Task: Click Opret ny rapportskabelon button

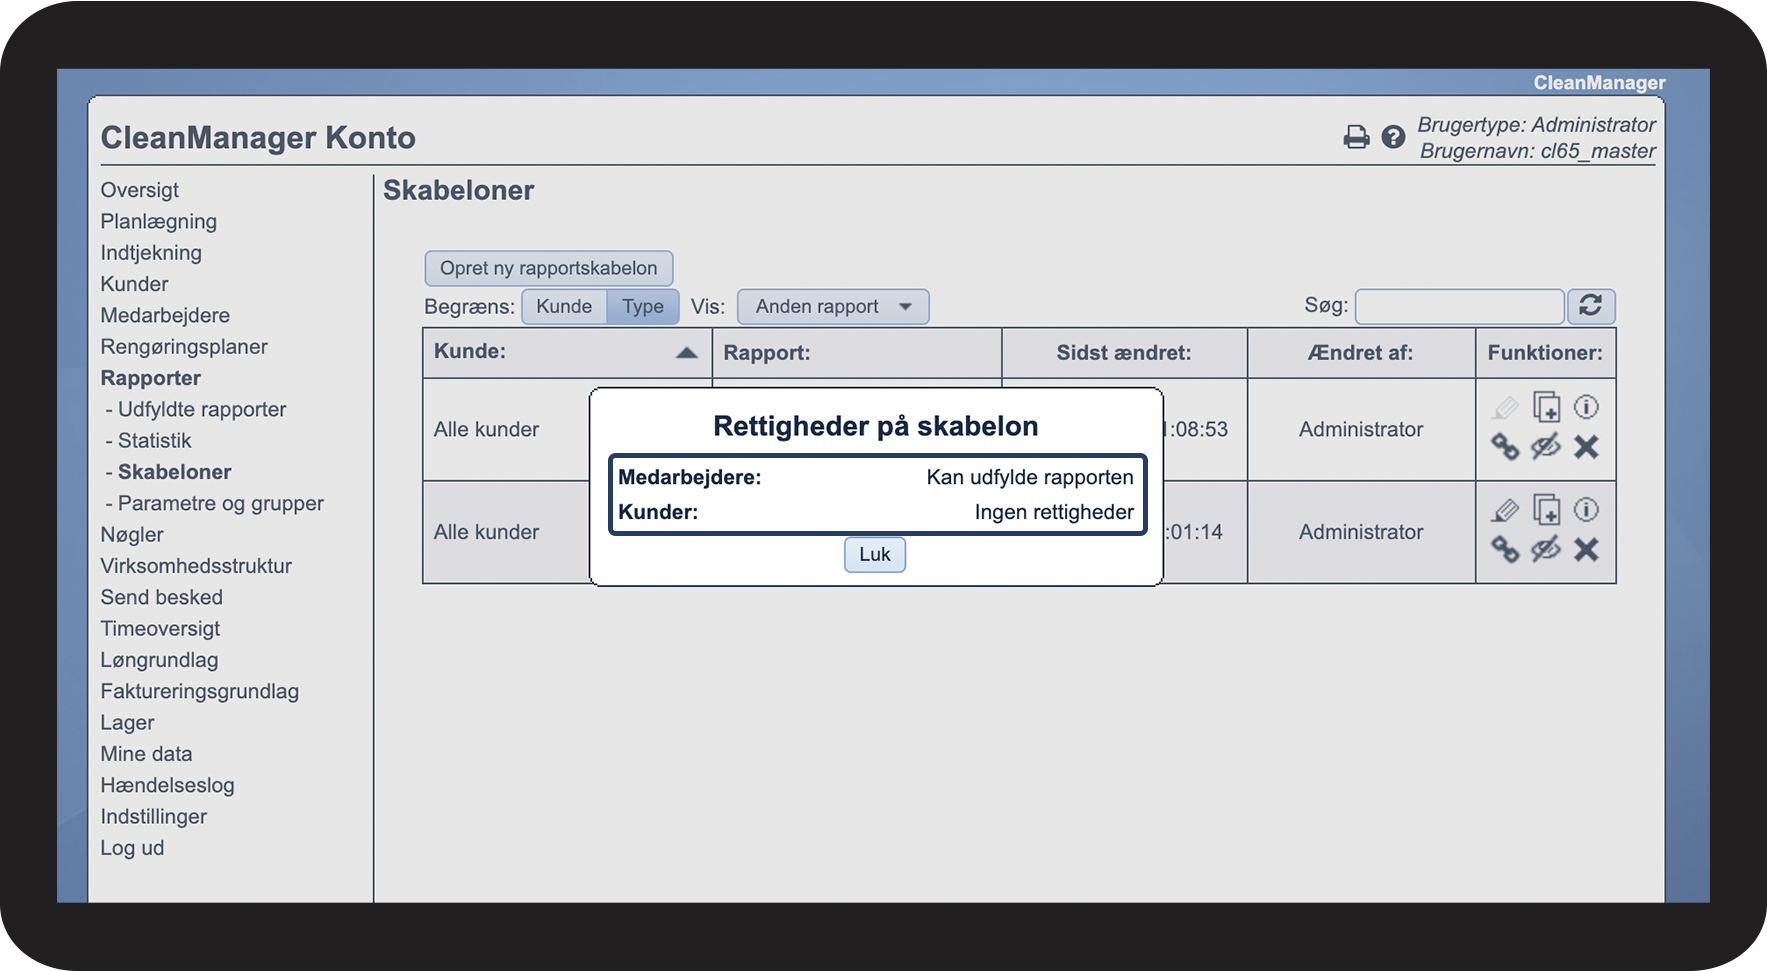Action: tap(548, 268)
